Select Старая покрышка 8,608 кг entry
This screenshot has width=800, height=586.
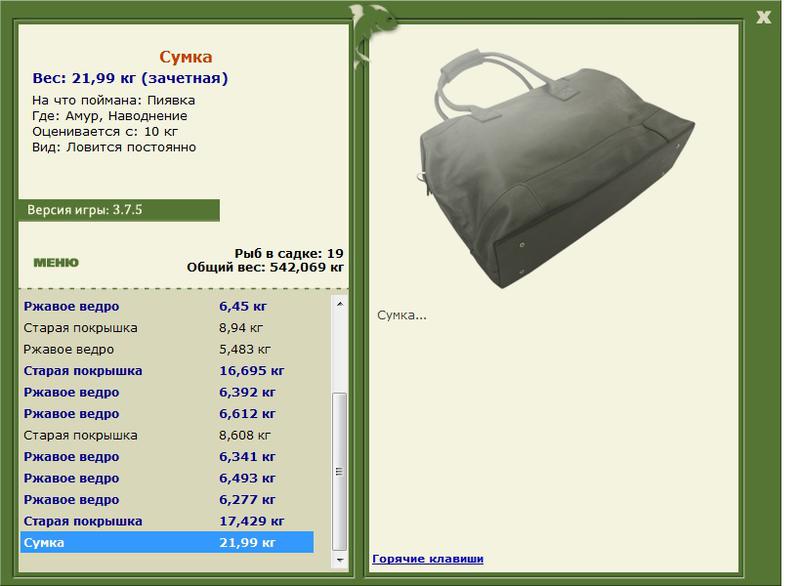point(167,435)
